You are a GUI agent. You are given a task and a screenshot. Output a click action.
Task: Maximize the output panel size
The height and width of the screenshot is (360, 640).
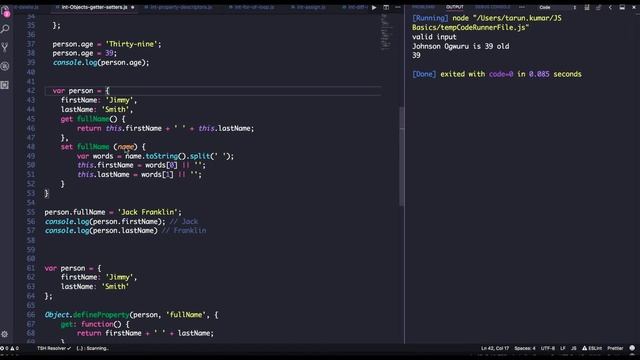[622, 7]
